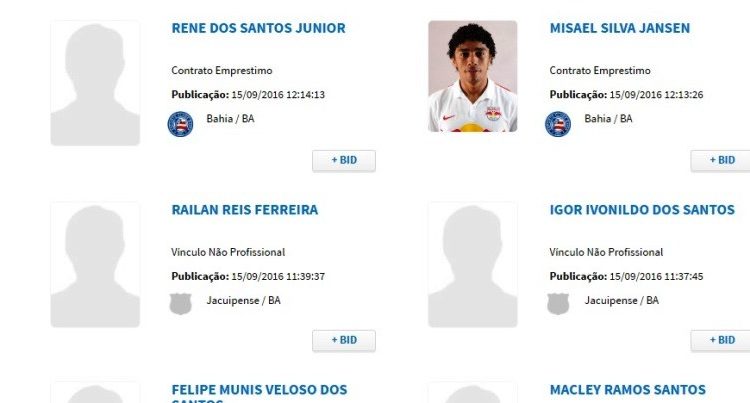
Task: Click Rene dos Santos Junior placeholder avatar
Action: point(95,83)
